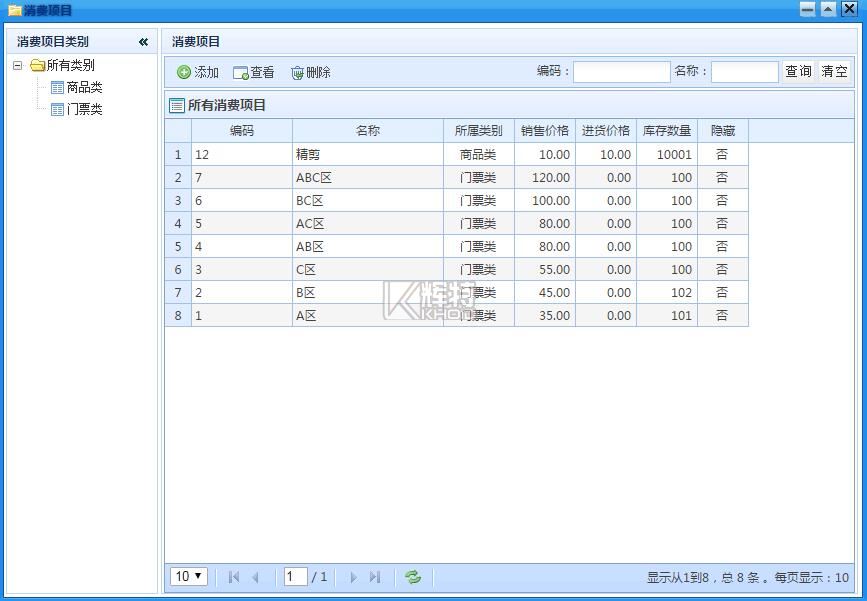Select the 商品类 category in tree
The width and height of the screenshot is (867, 601).
(84, 88)
